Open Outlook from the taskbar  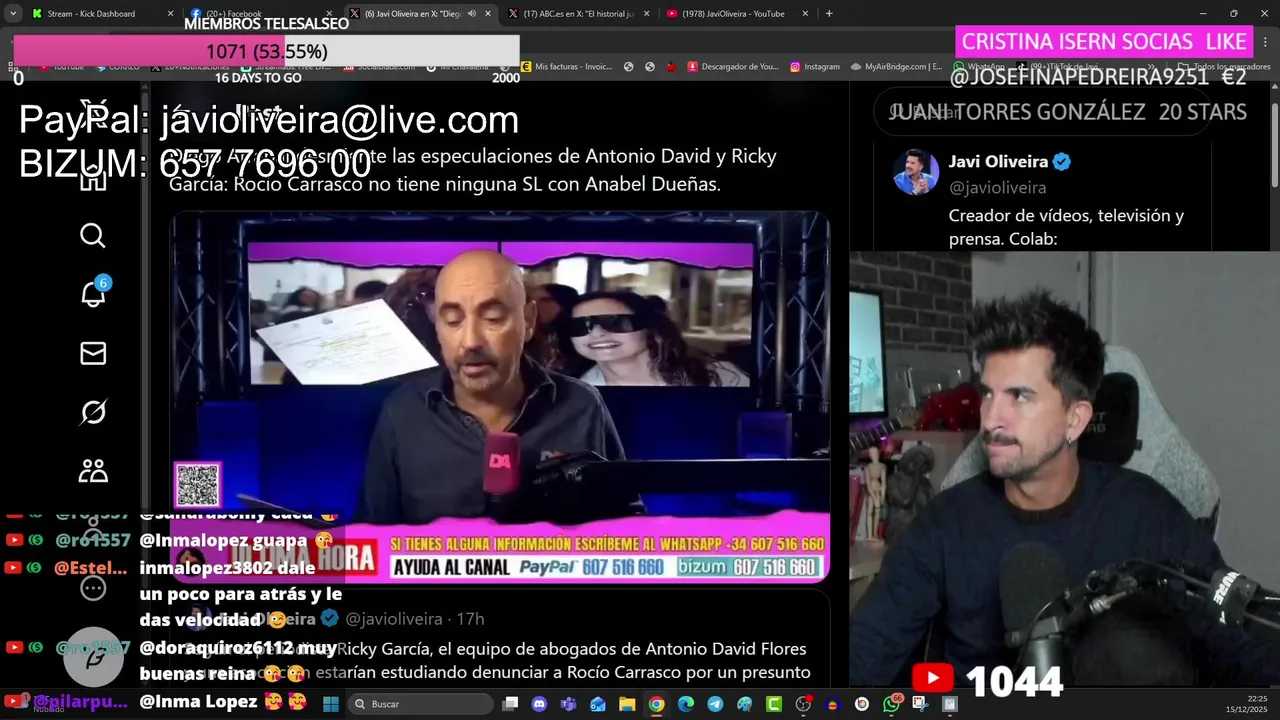pyautogui.click(x=598, y=704)
